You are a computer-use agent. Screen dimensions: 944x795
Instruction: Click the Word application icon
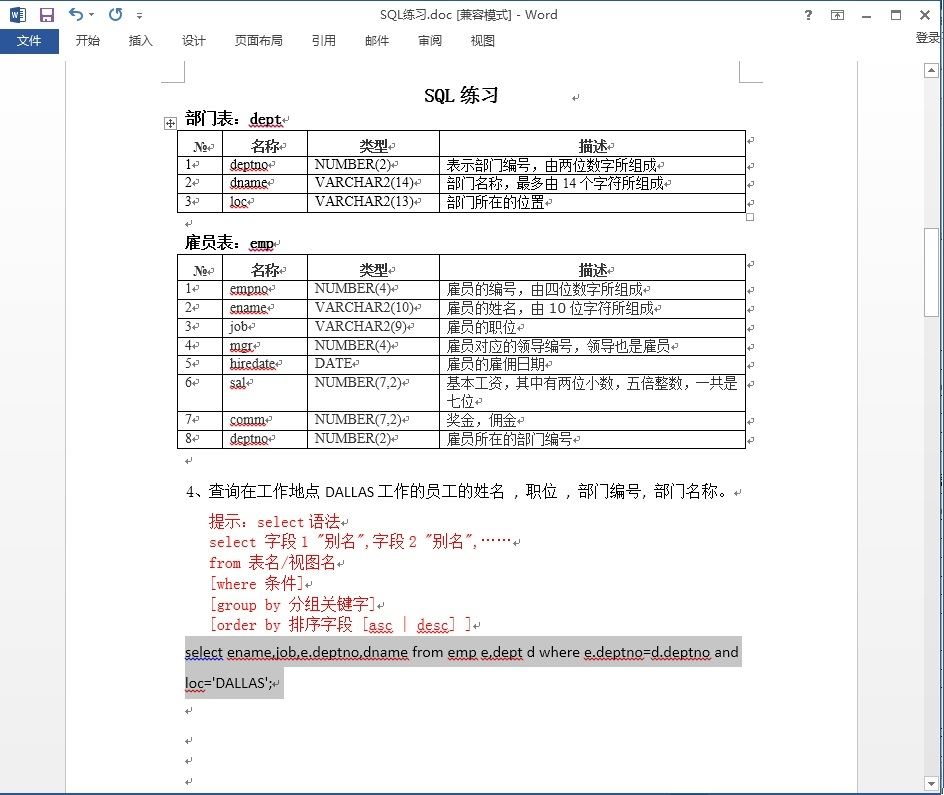18,14
